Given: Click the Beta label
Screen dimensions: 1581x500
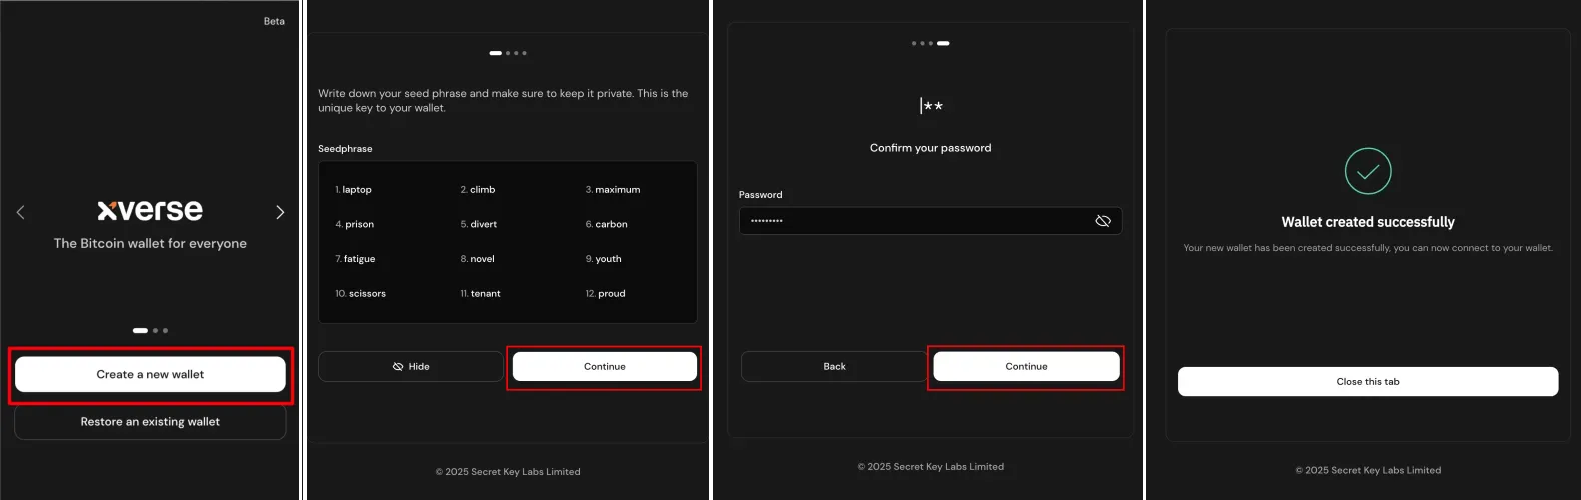Looking at the screenshot, I should pos(274,21).
